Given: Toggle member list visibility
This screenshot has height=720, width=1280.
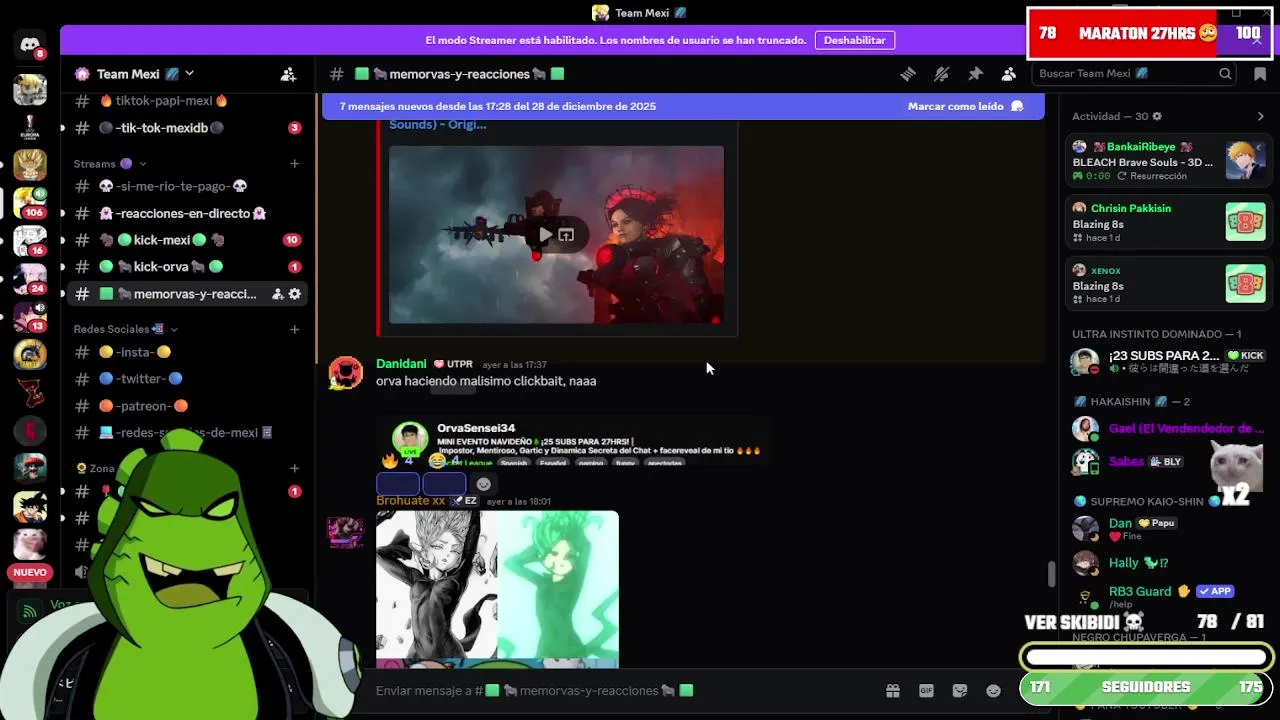Looking at the screenshot, I should coord(1008,74).
